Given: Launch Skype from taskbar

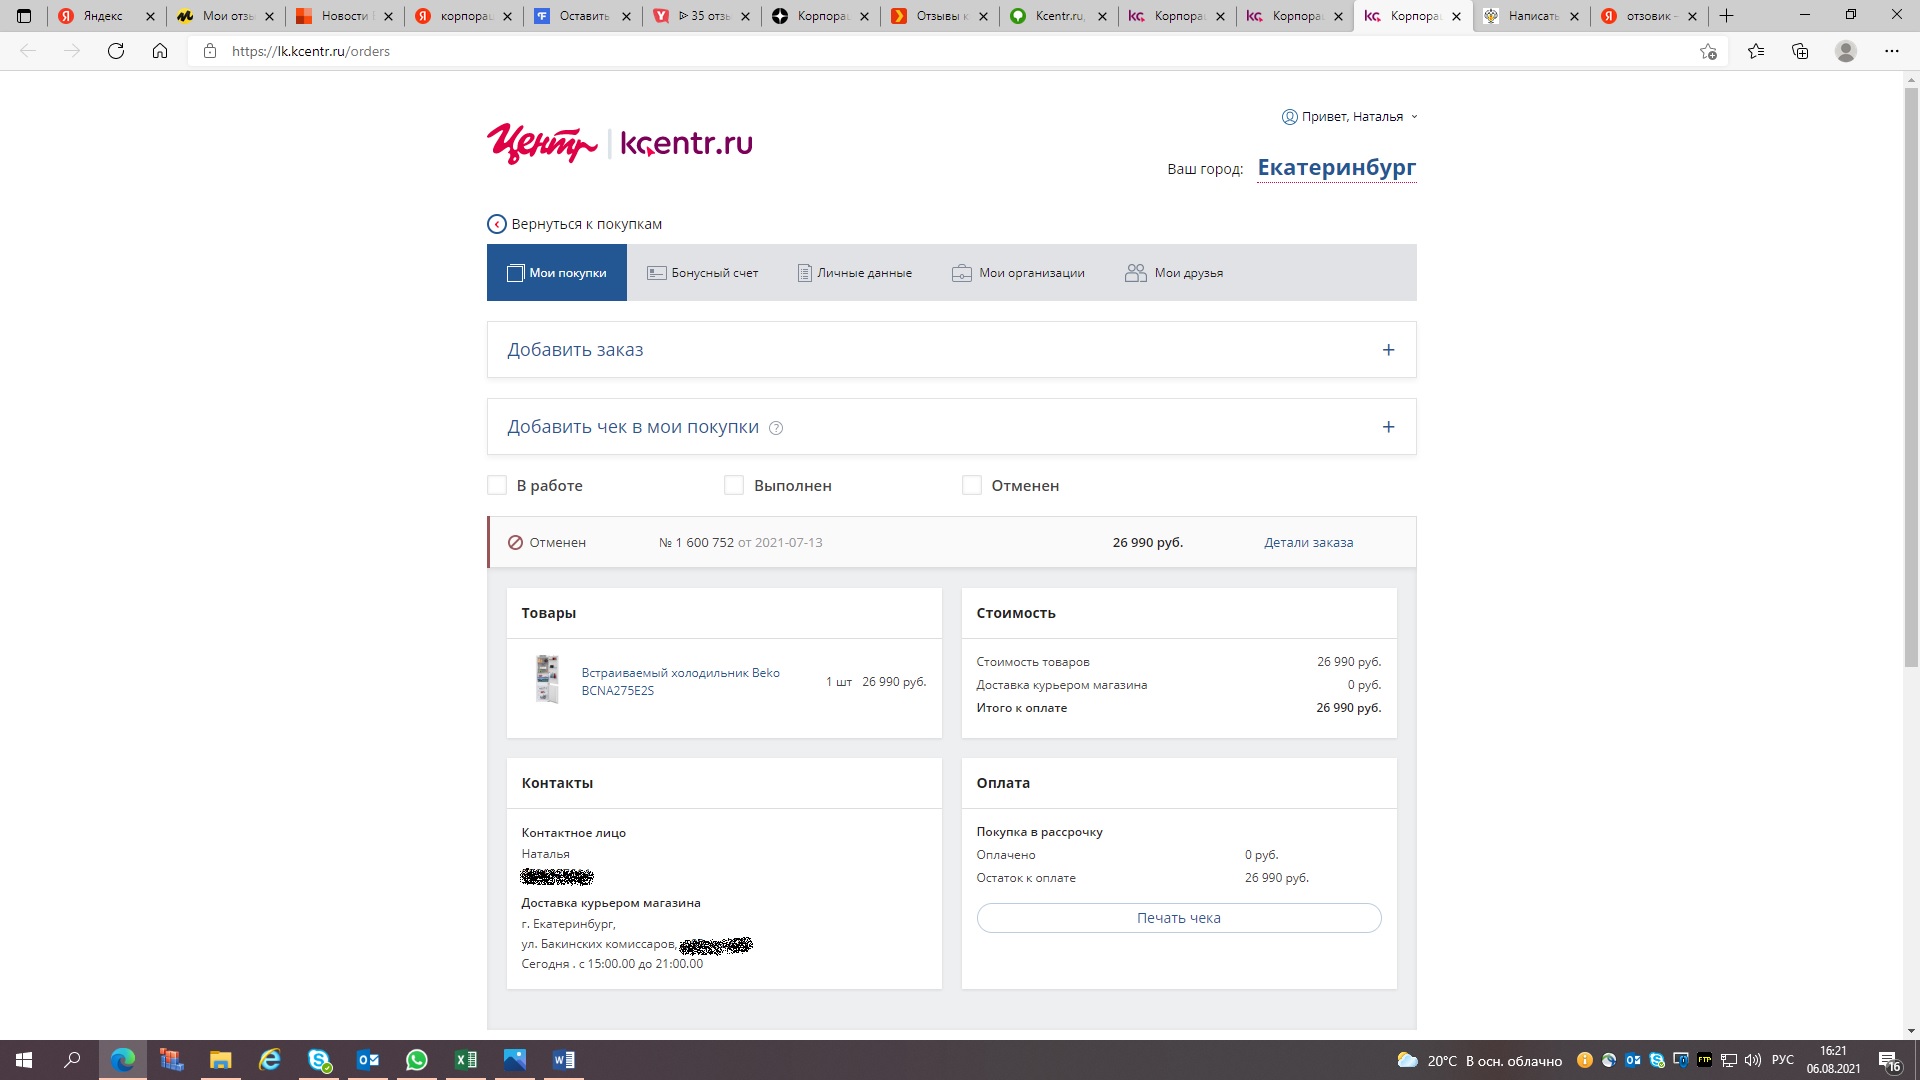Looking at the screenshot, I should (x=319, y=1060).
